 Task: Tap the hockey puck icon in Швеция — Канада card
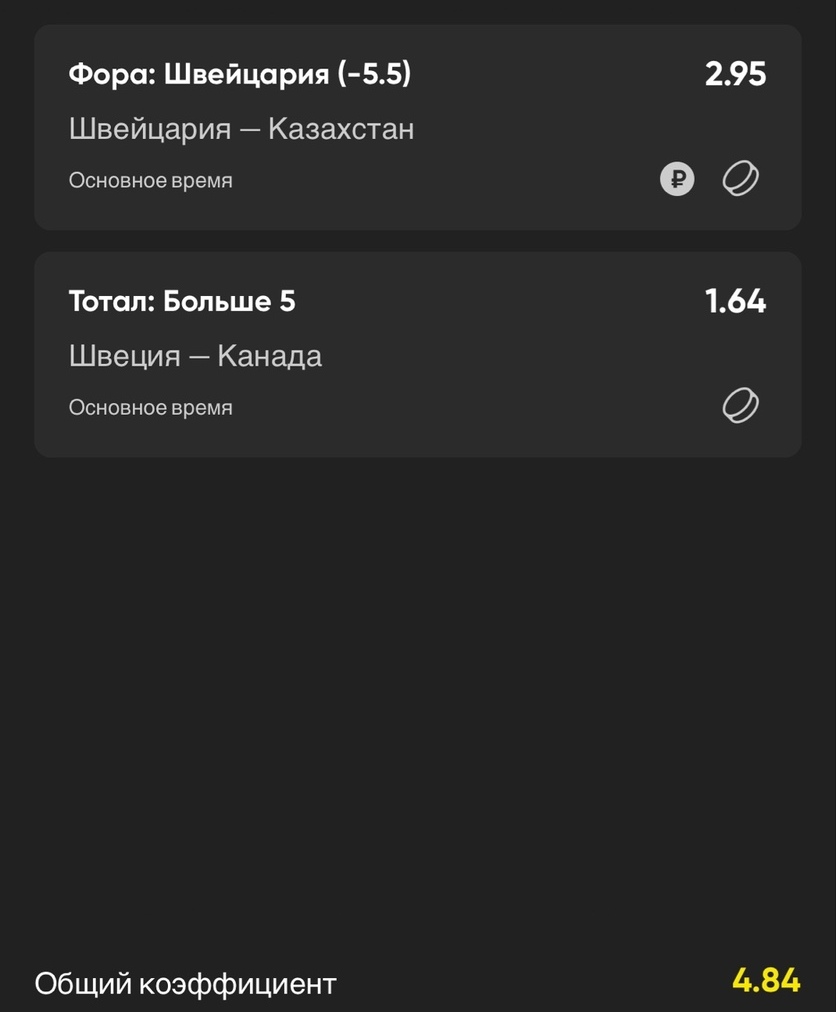click(740, 406)
